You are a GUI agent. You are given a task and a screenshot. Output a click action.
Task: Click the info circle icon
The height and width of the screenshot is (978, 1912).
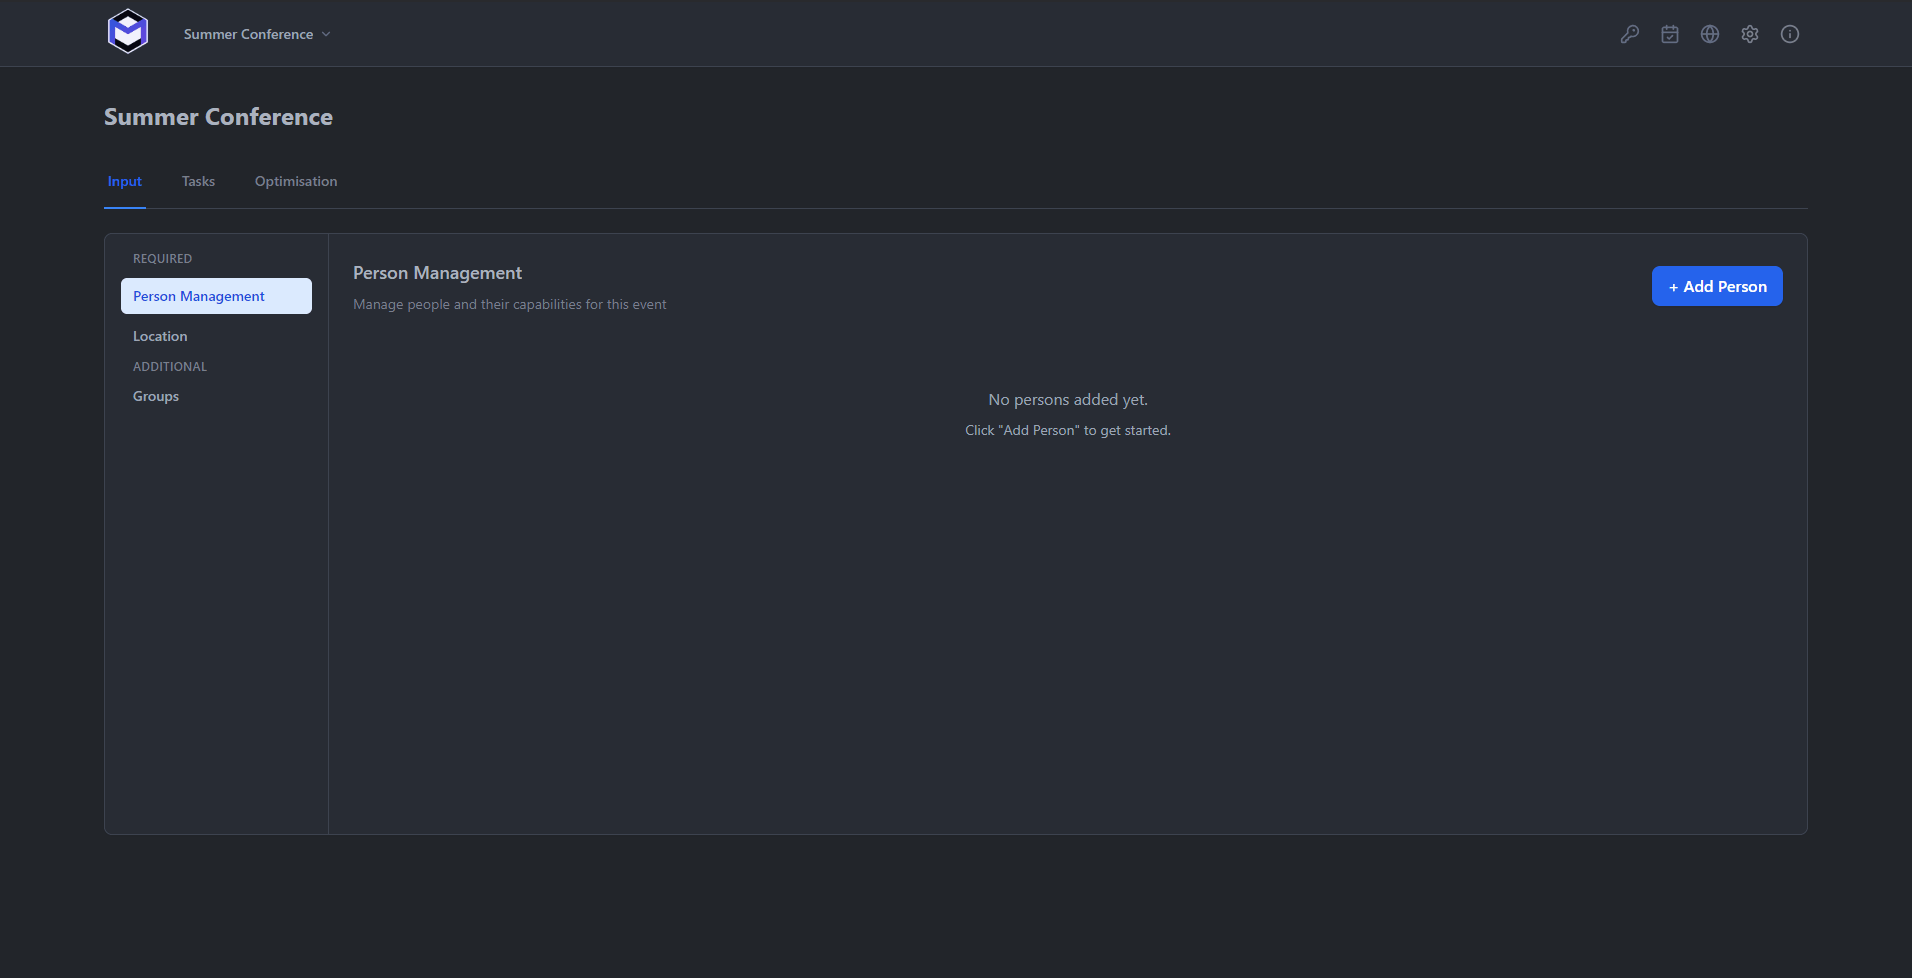click(1790, 34)
